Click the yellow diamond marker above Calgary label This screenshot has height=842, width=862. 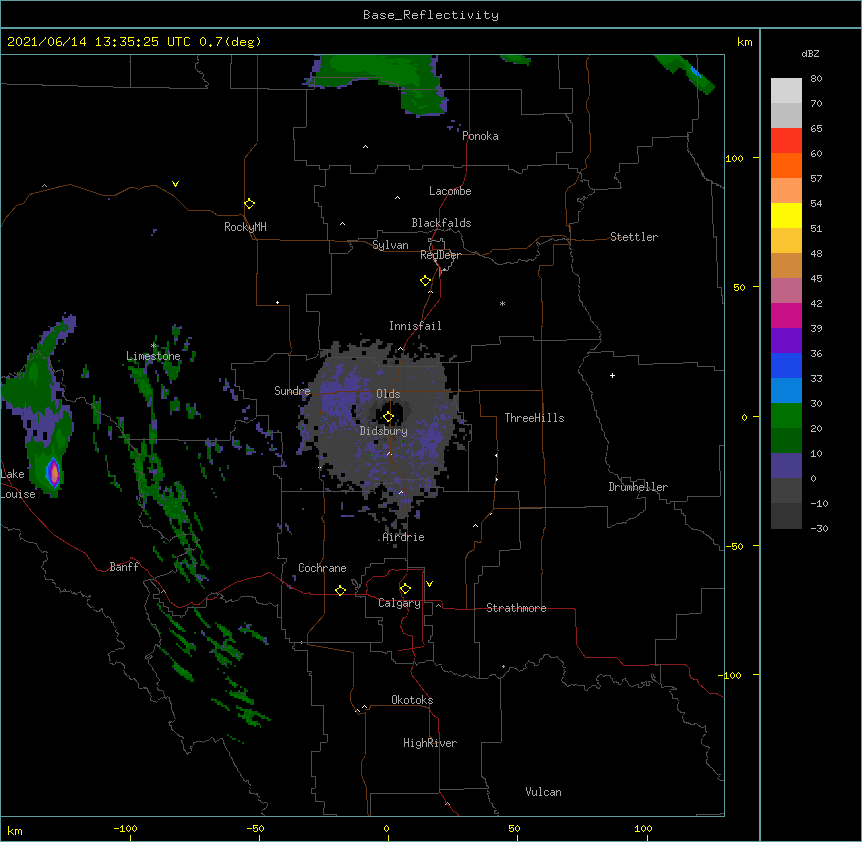click(x=405, y=589)
